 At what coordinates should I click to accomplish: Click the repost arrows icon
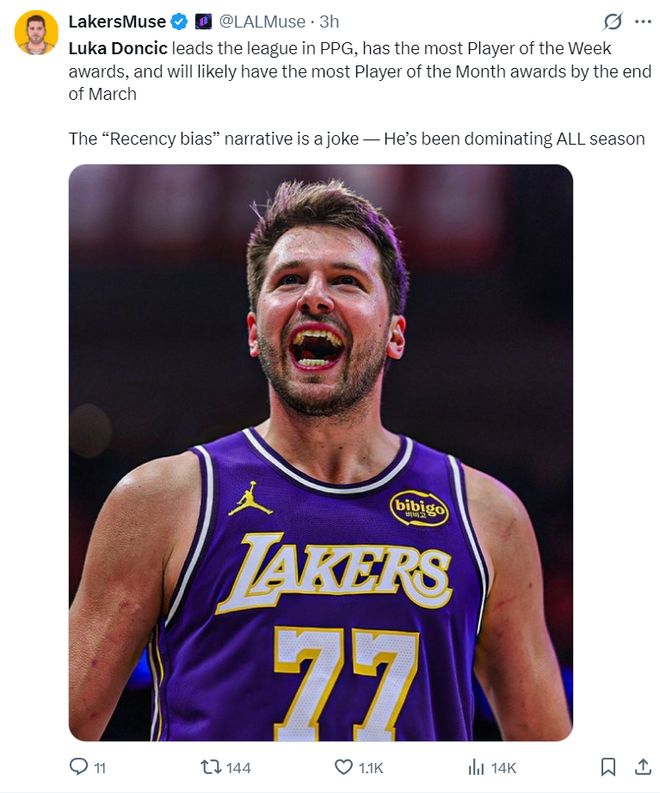click(211, 767)
